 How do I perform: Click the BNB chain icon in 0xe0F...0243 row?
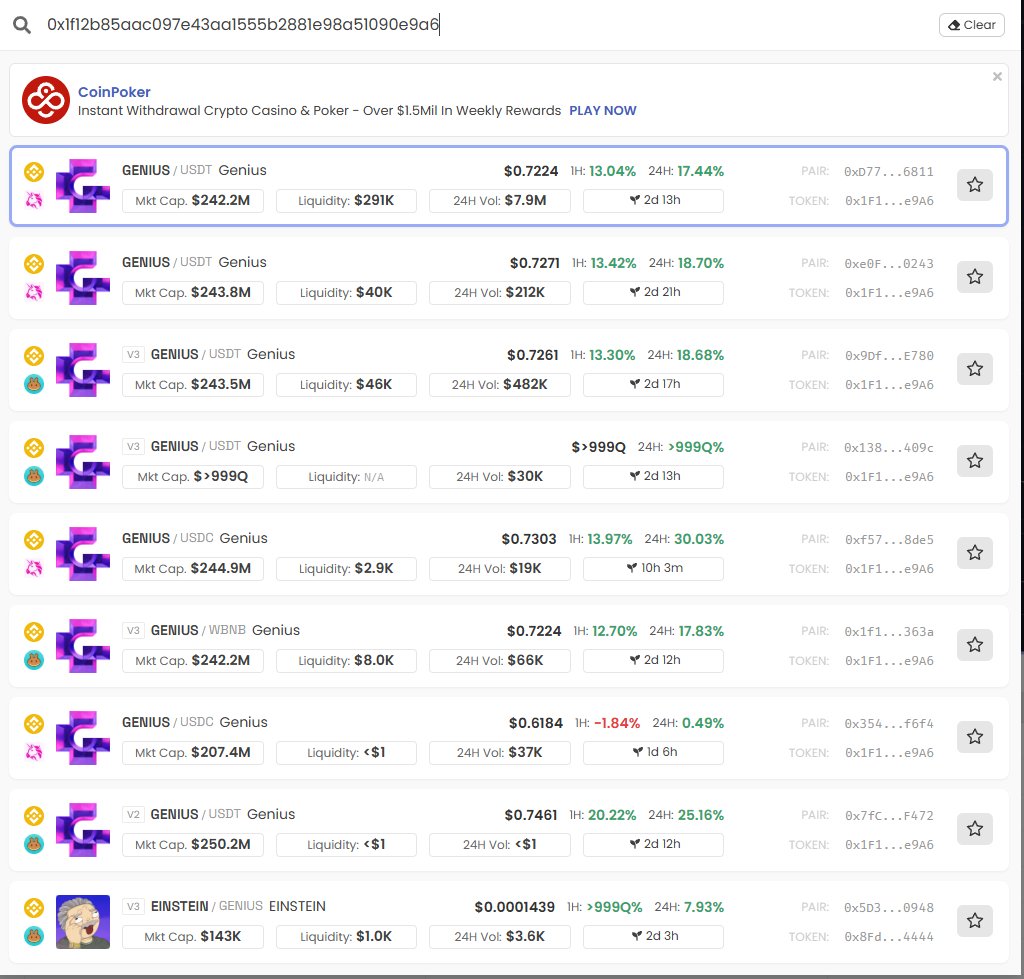[x=34, y=264]
